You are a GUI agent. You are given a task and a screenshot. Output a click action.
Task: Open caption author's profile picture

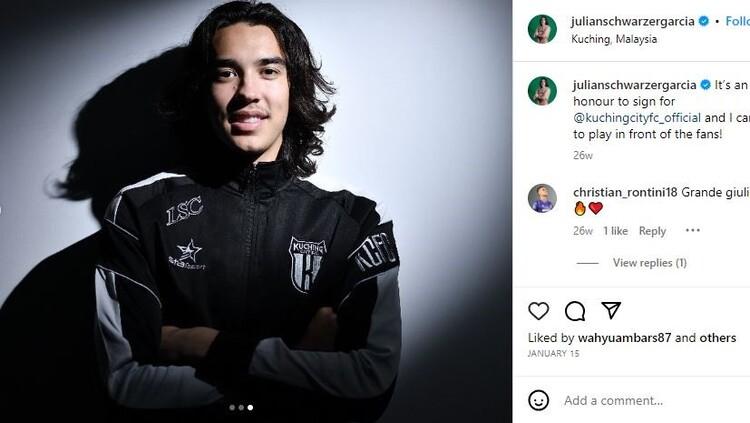542,91
